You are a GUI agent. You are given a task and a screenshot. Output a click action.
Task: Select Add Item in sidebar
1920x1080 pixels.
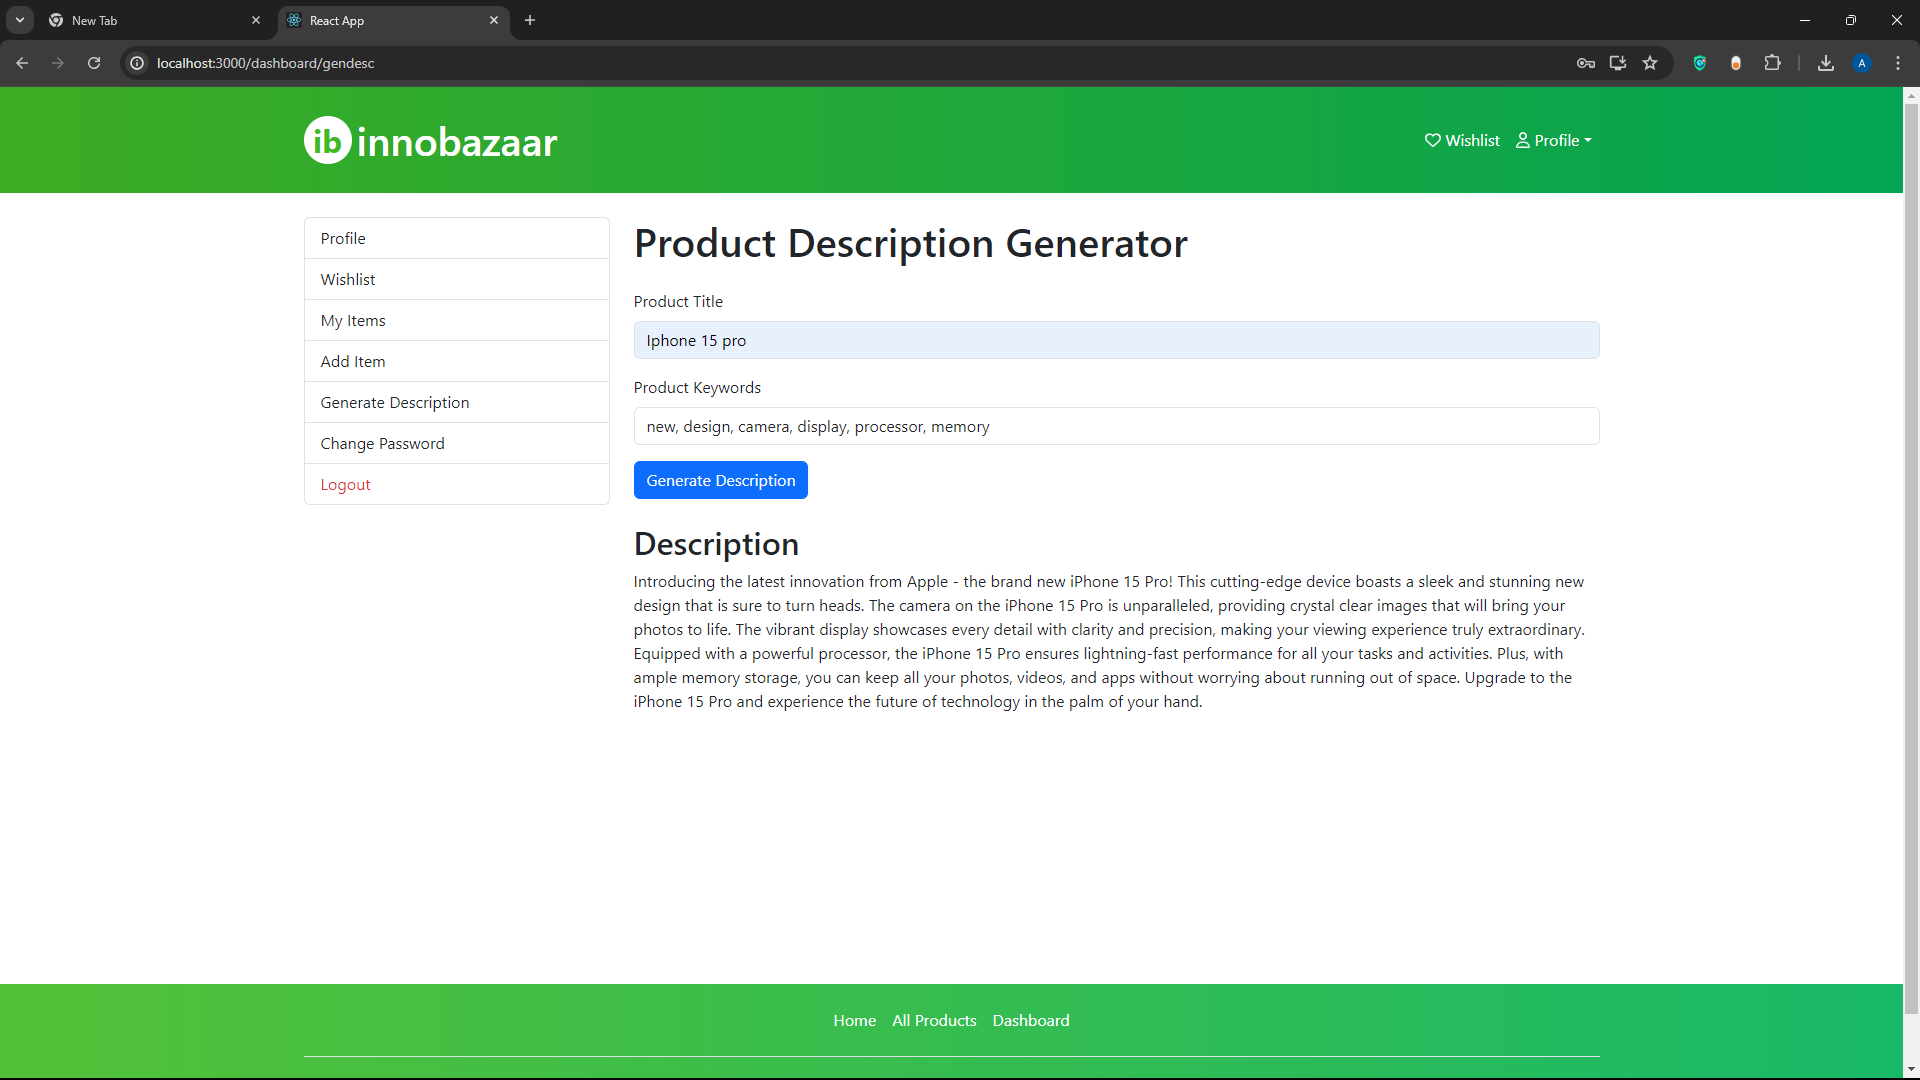pos(457,361)
